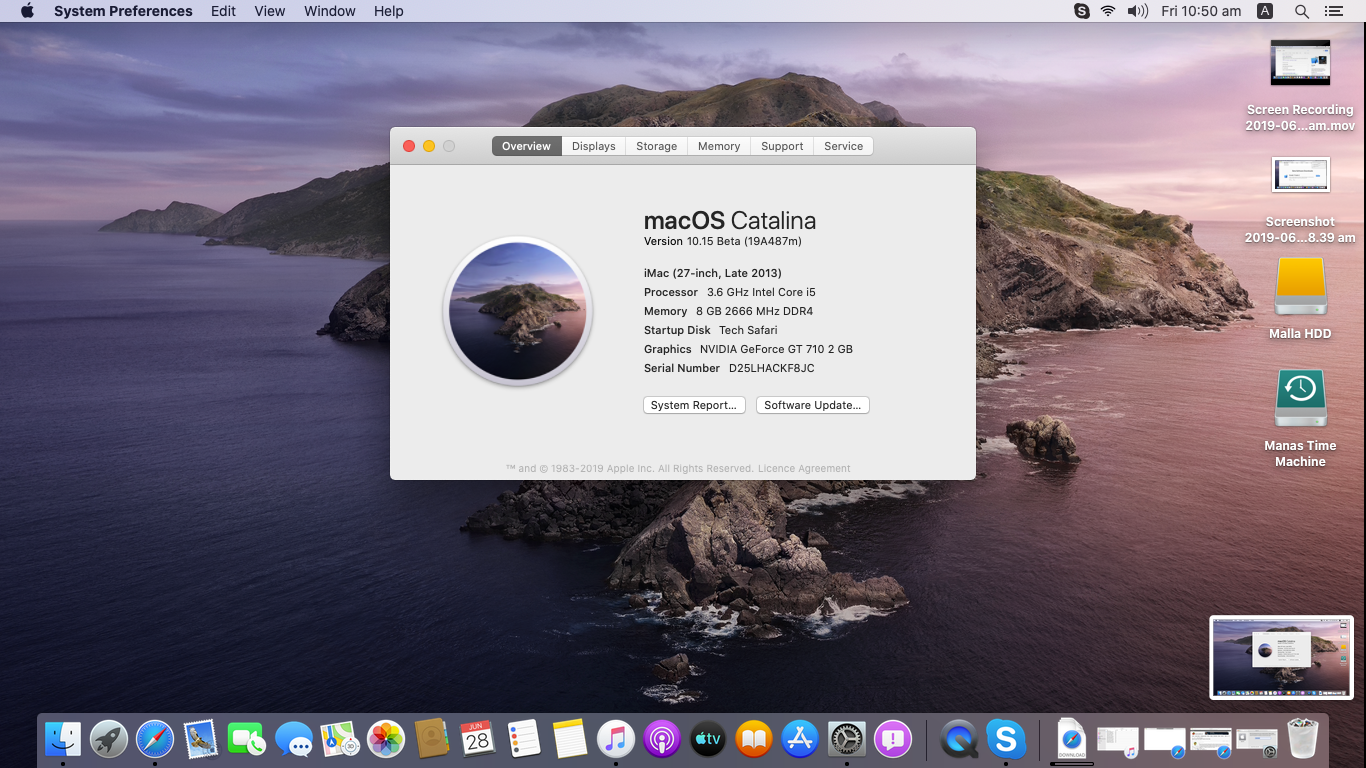Click the processor value '3.6 GHz Intel Core i5'
The width and height of the screenshot is (1366, 768).
click(x=761, y=292)
